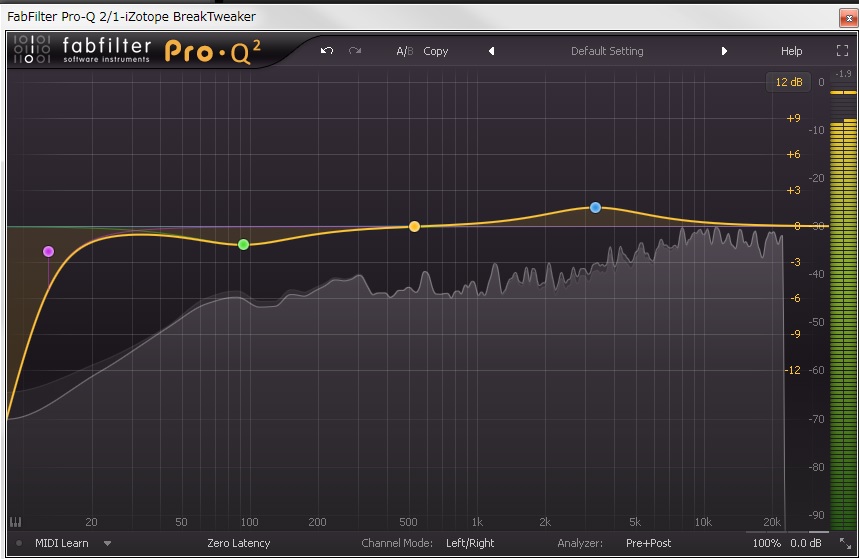Copy settings with the Copy button
The height and width of the screenshot is (559, 859).
(x=436, y=51)
